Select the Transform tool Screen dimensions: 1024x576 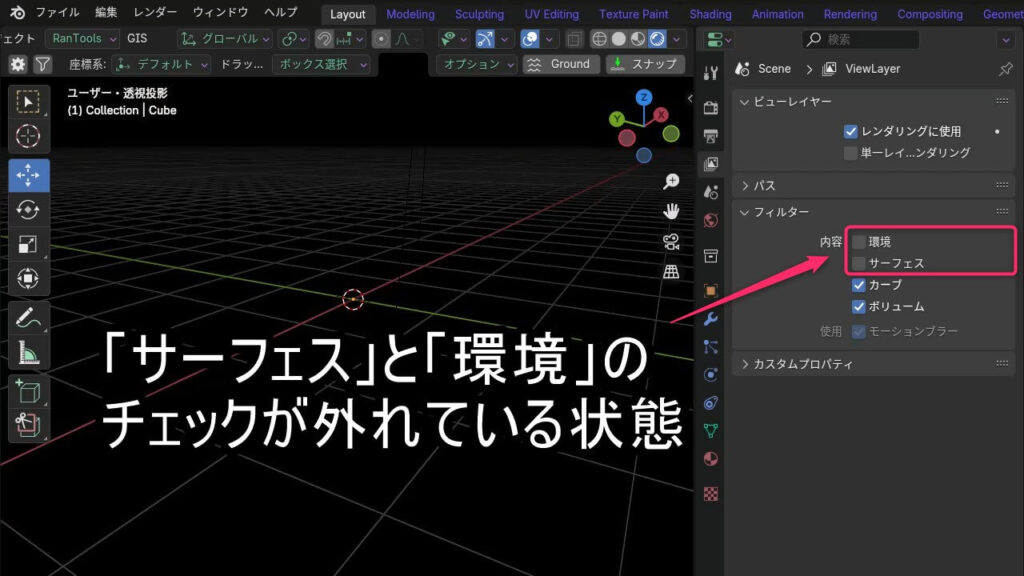point(28,279)
